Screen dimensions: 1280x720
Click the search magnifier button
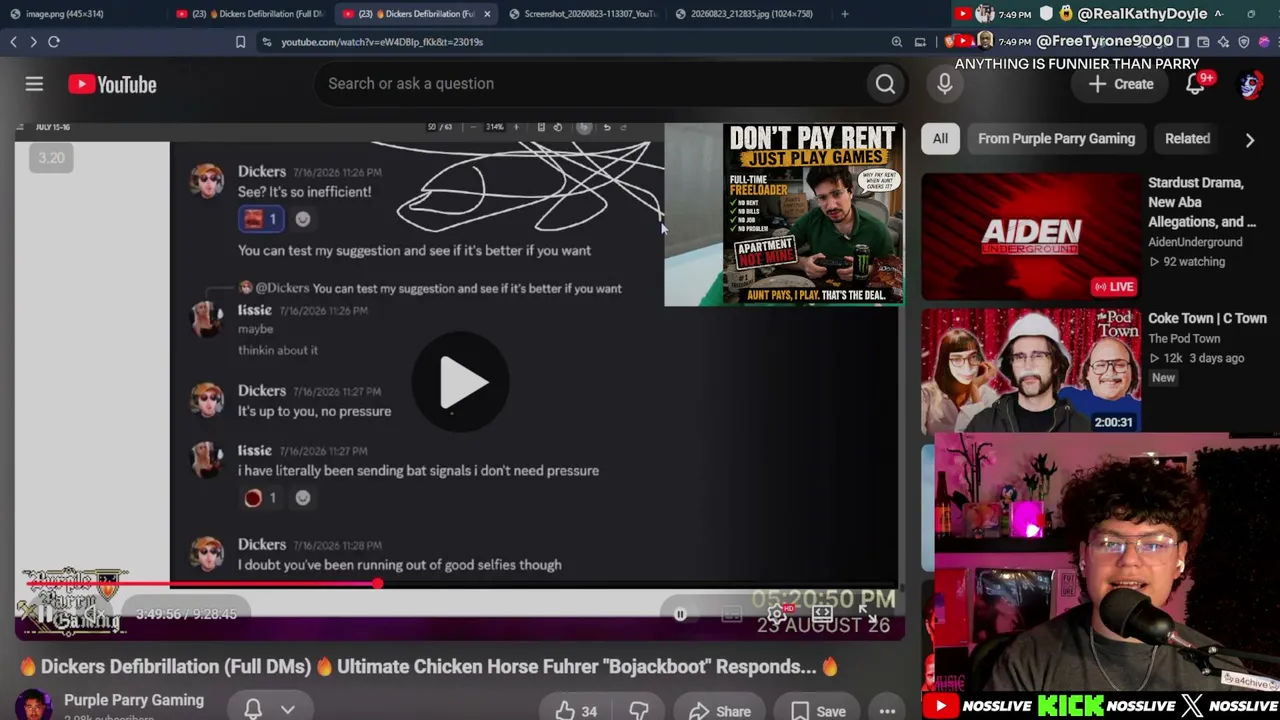pos(885,84)
